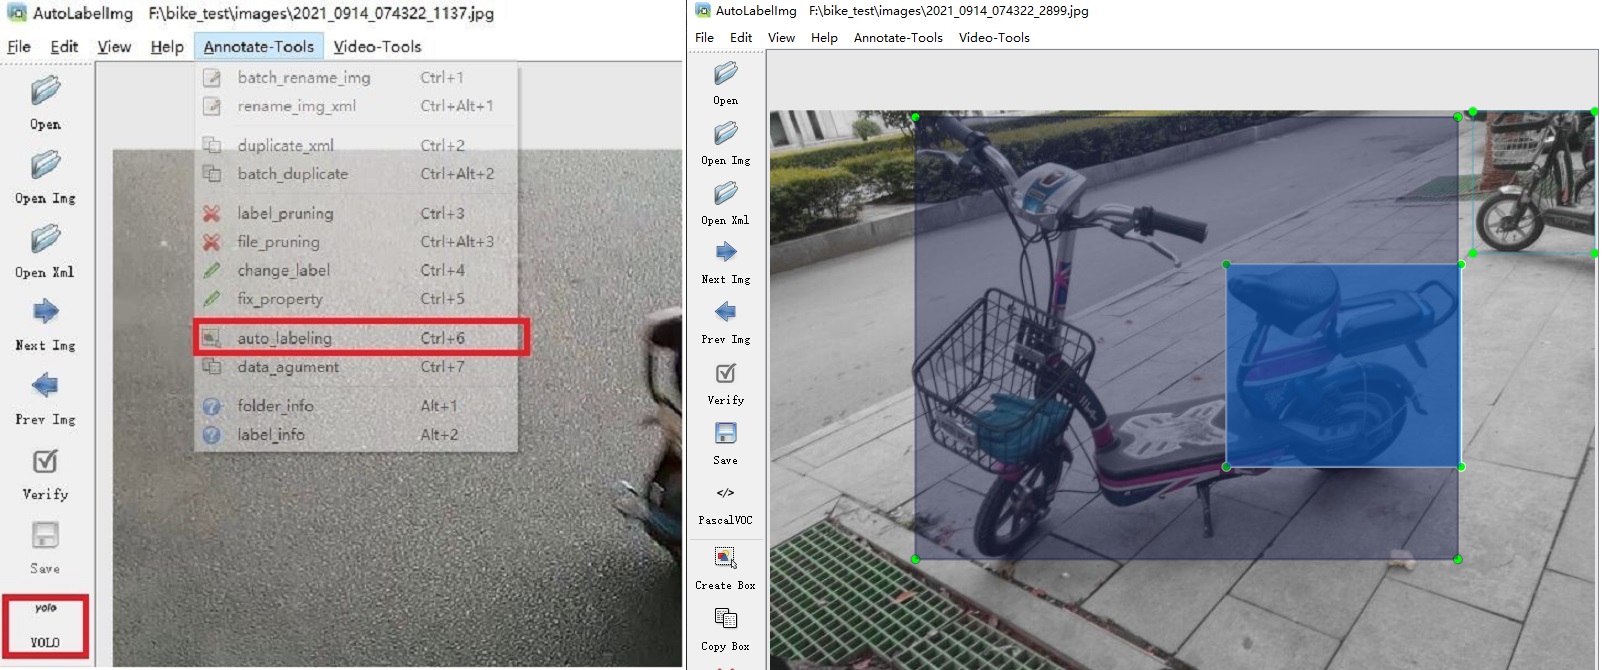1612x670 pixels.
Task: Select Copy Box tool in right window
Action: [x=726, y=628]
